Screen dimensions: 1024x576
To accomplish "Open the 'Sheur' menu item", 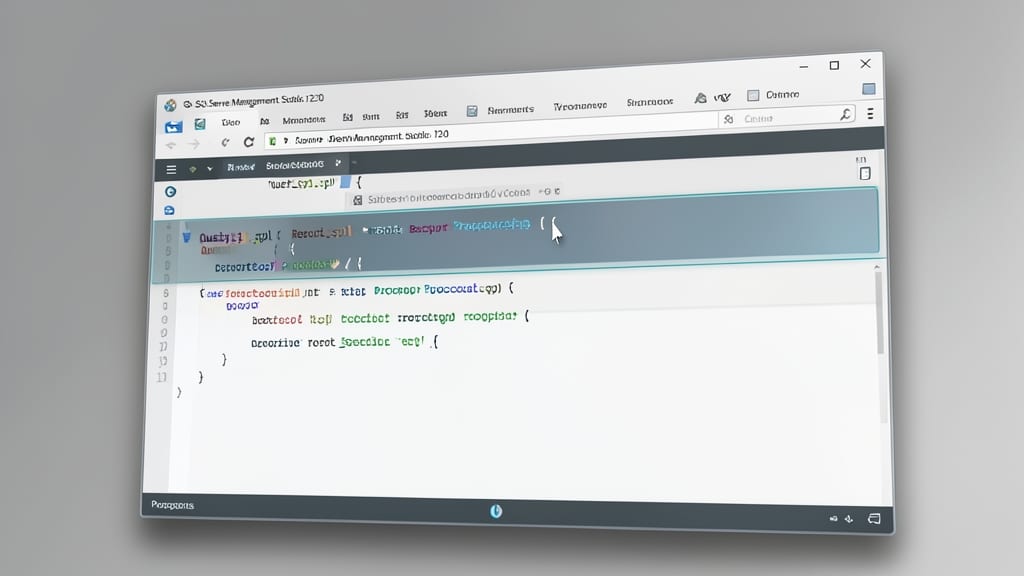I will point(436,114).
